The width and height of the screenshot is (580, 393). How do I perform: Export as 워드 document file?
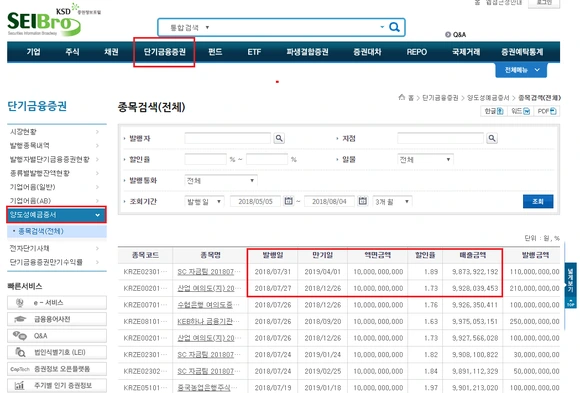point(520,111)
